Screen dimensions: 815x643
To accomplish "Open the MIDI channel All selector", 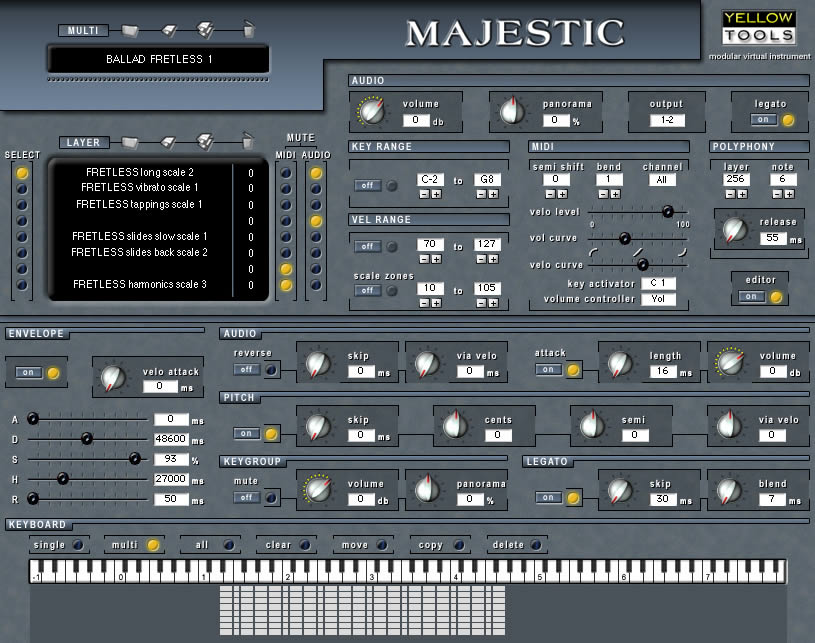I will point(662,179).
